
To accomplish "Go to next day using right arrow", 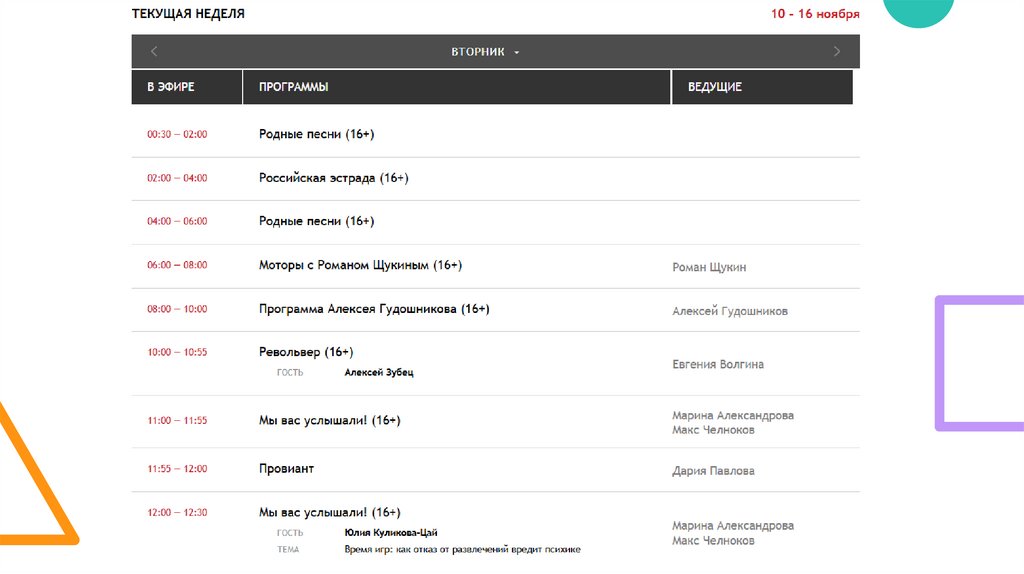I will (x=837, y=52).
